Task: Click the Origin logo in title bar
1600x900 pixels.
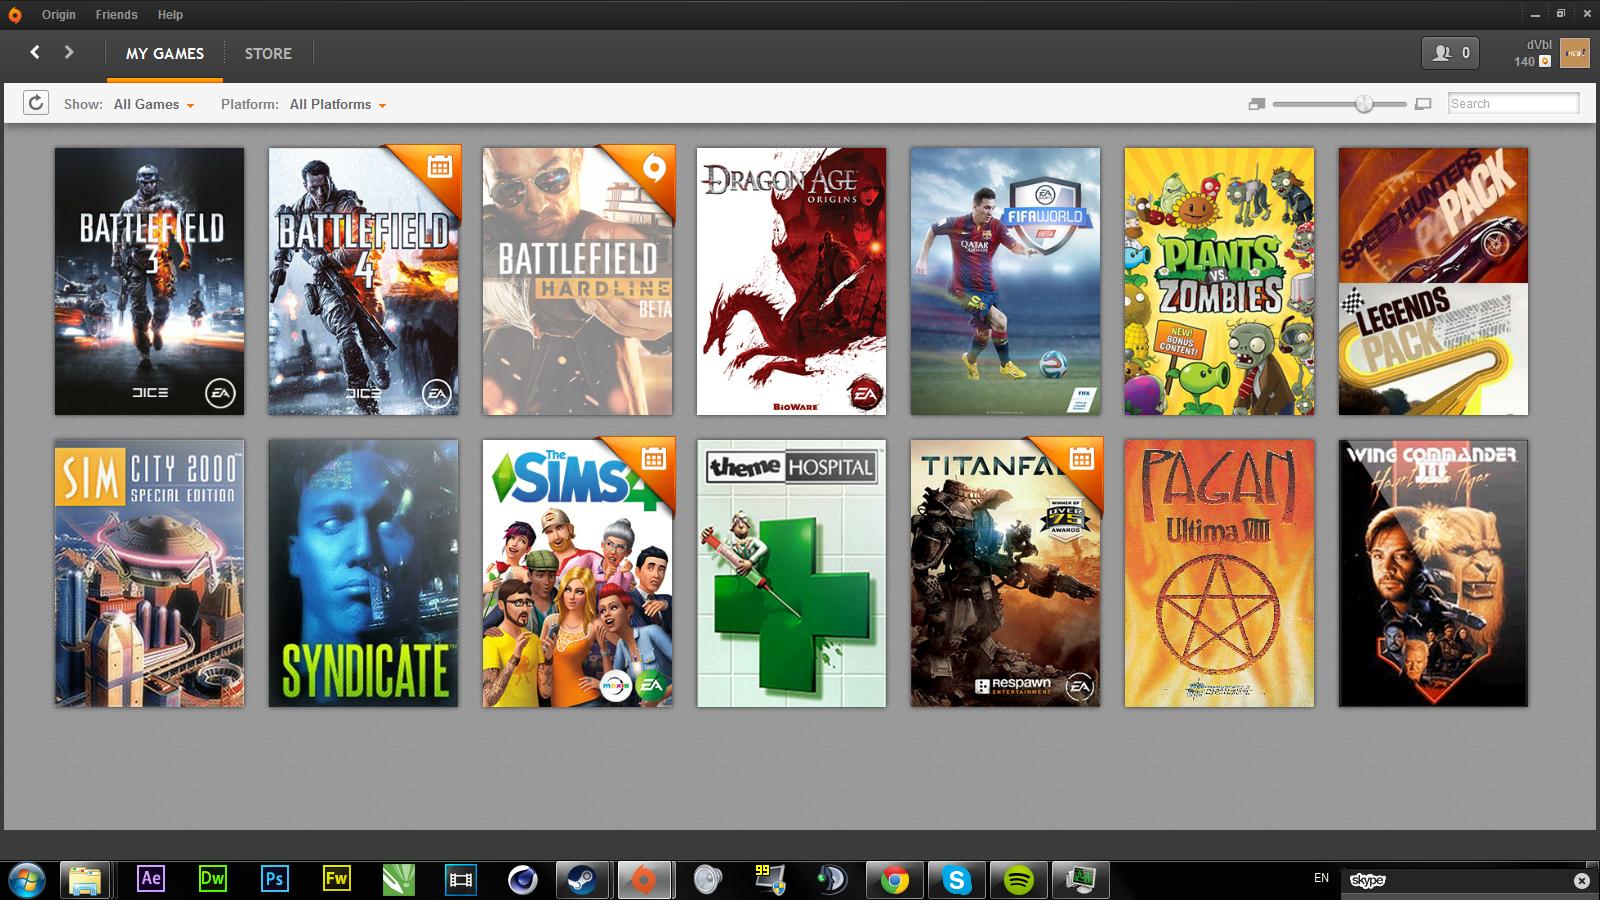Action: (14, 15)
